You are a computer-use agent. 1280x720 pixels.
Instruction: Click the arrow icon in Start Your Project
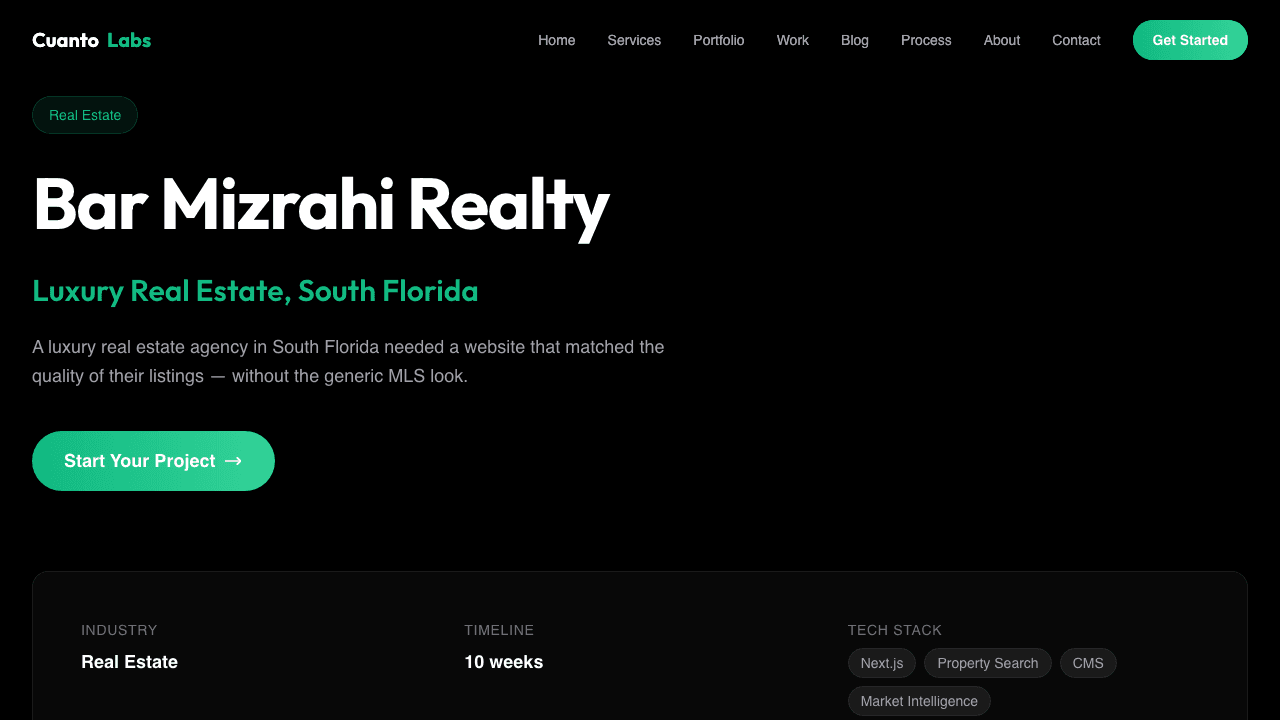(x=234, y=461)
